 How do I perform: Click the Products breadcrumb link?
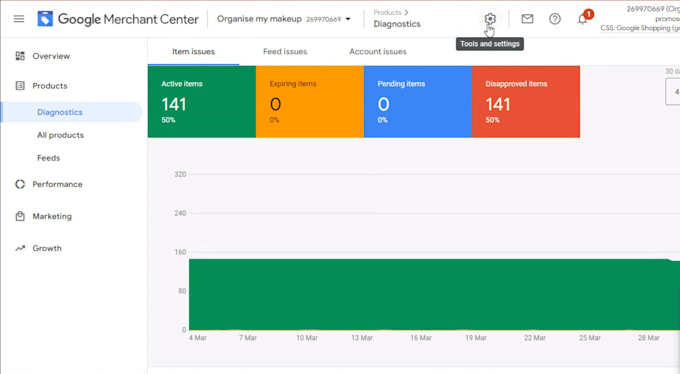(387, 13)
